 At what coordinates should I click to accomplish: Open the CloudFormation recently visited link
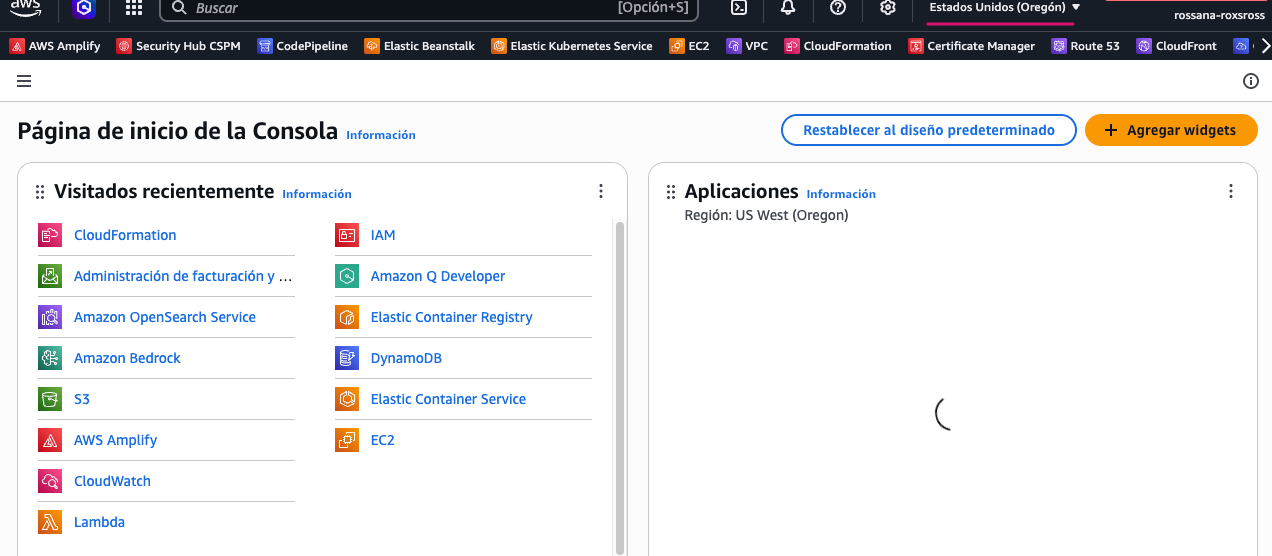pos(125,235)
